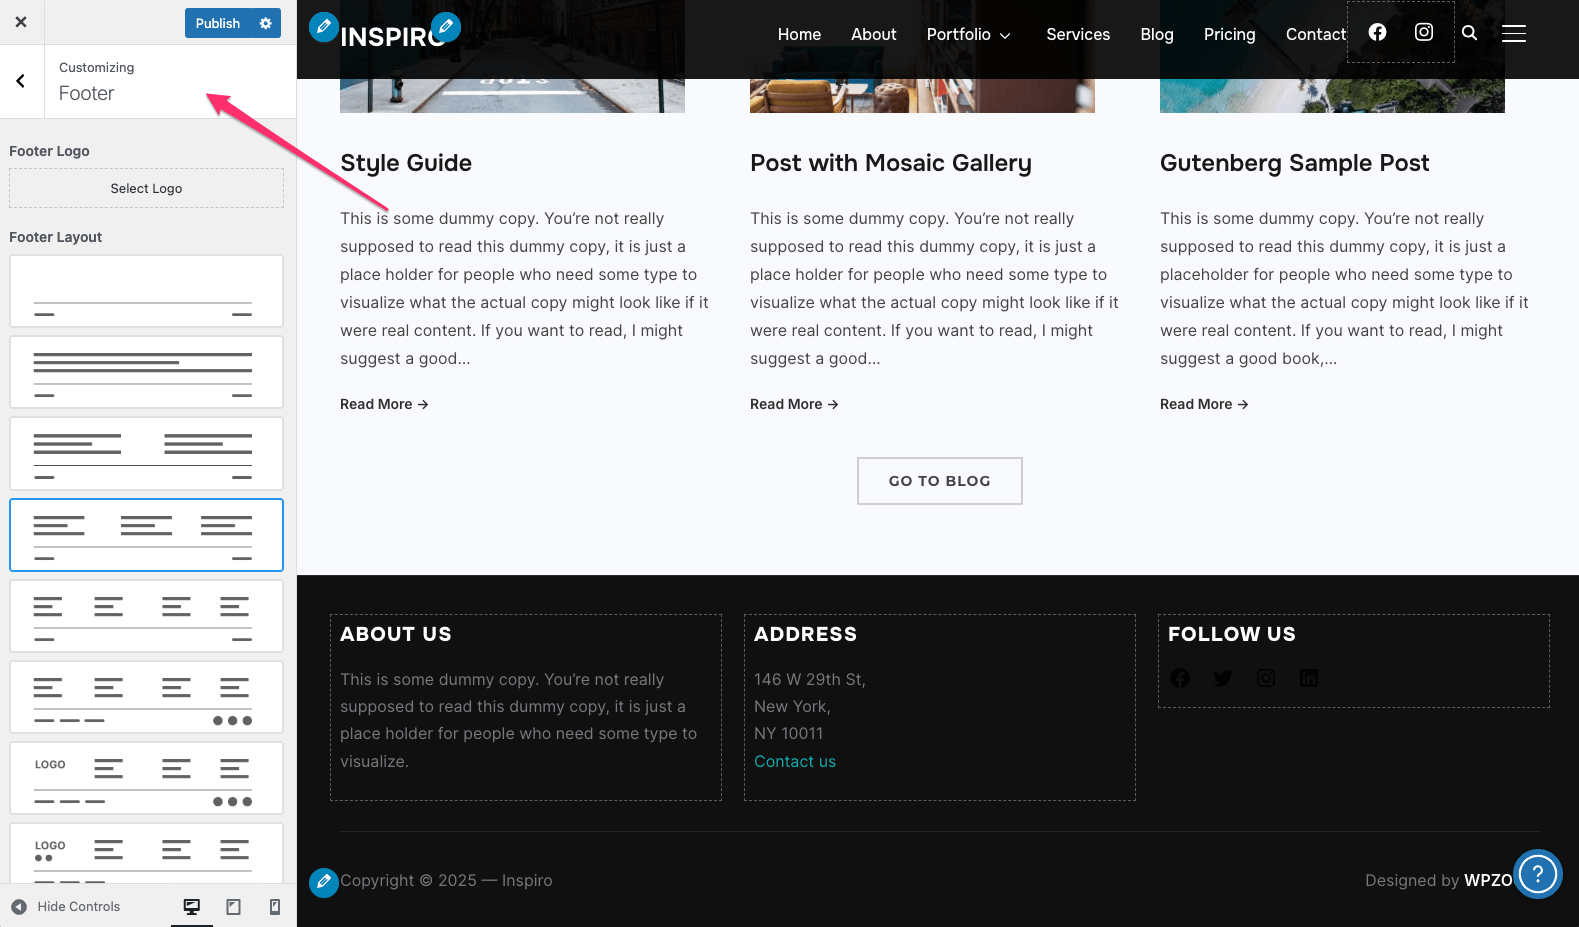Edit the copyright text pencil shortcut
This screenshot has width=1579, height=927.
click(x=323, y=882)
